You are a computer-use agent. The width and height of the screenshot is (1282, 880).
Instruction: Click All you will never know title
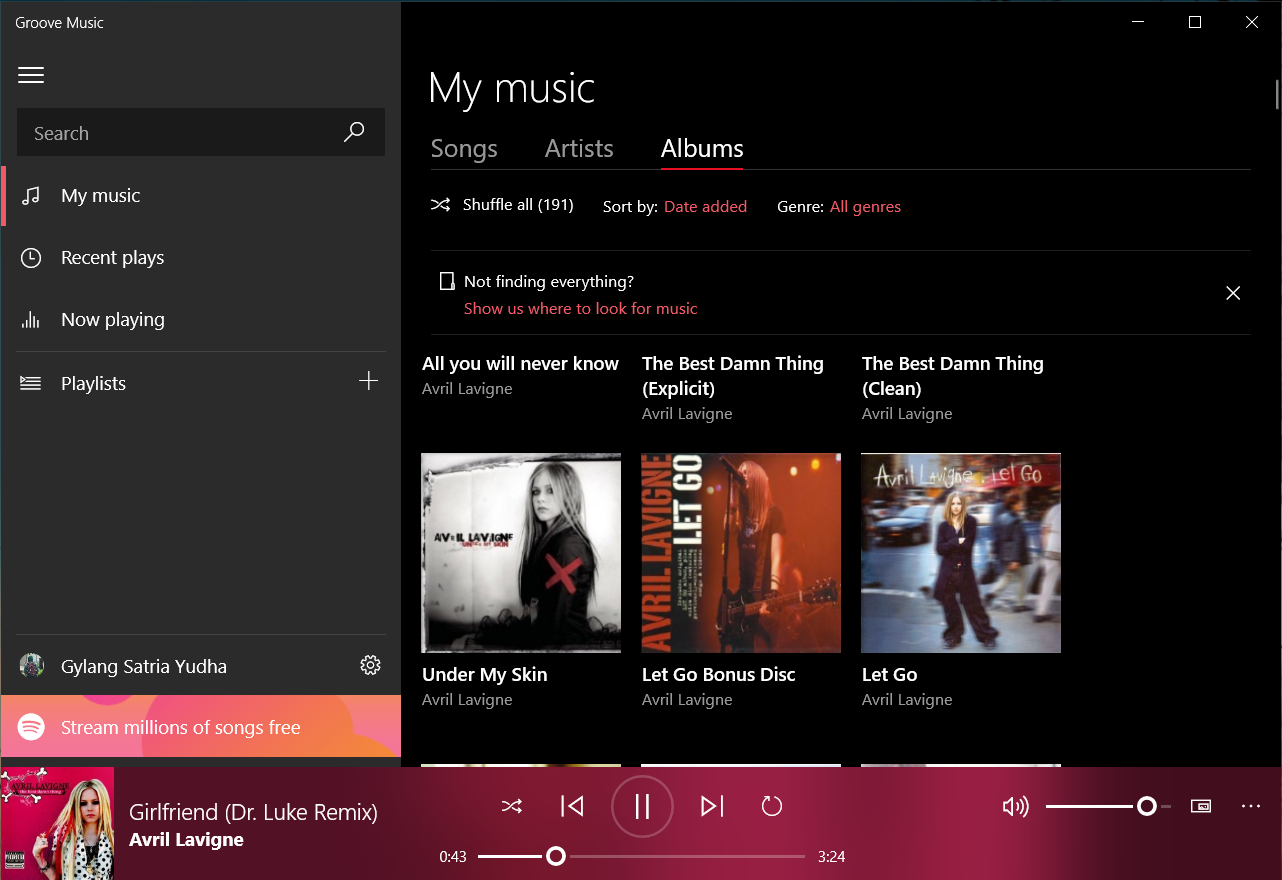(x=520, y=364)
